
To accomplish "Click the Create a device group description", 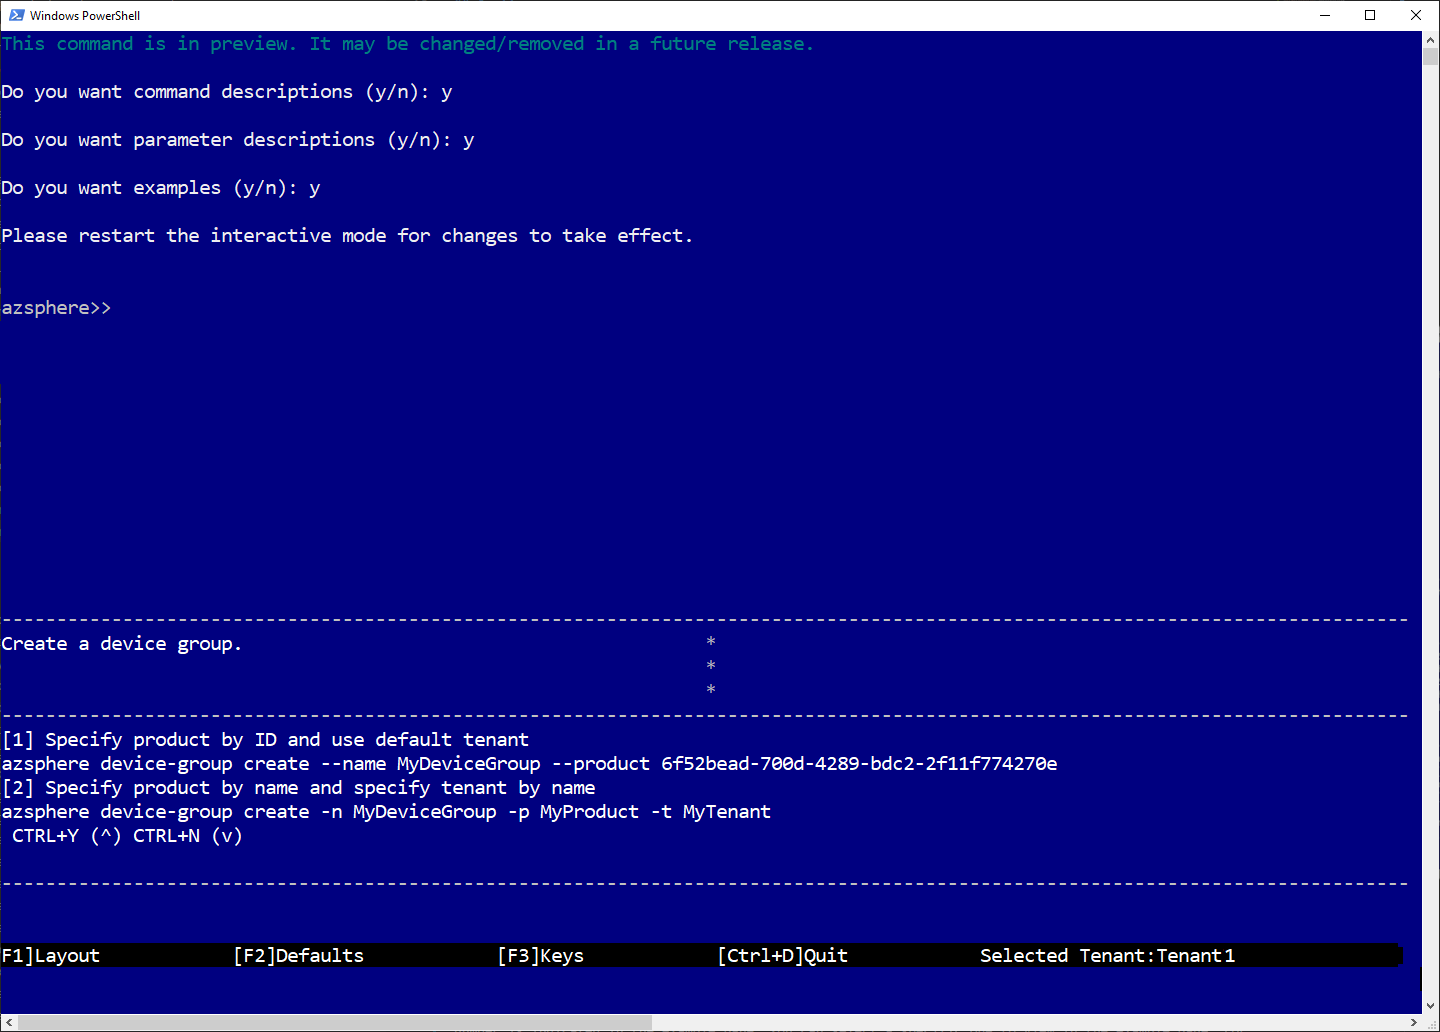I will click(x=120, y=643).
